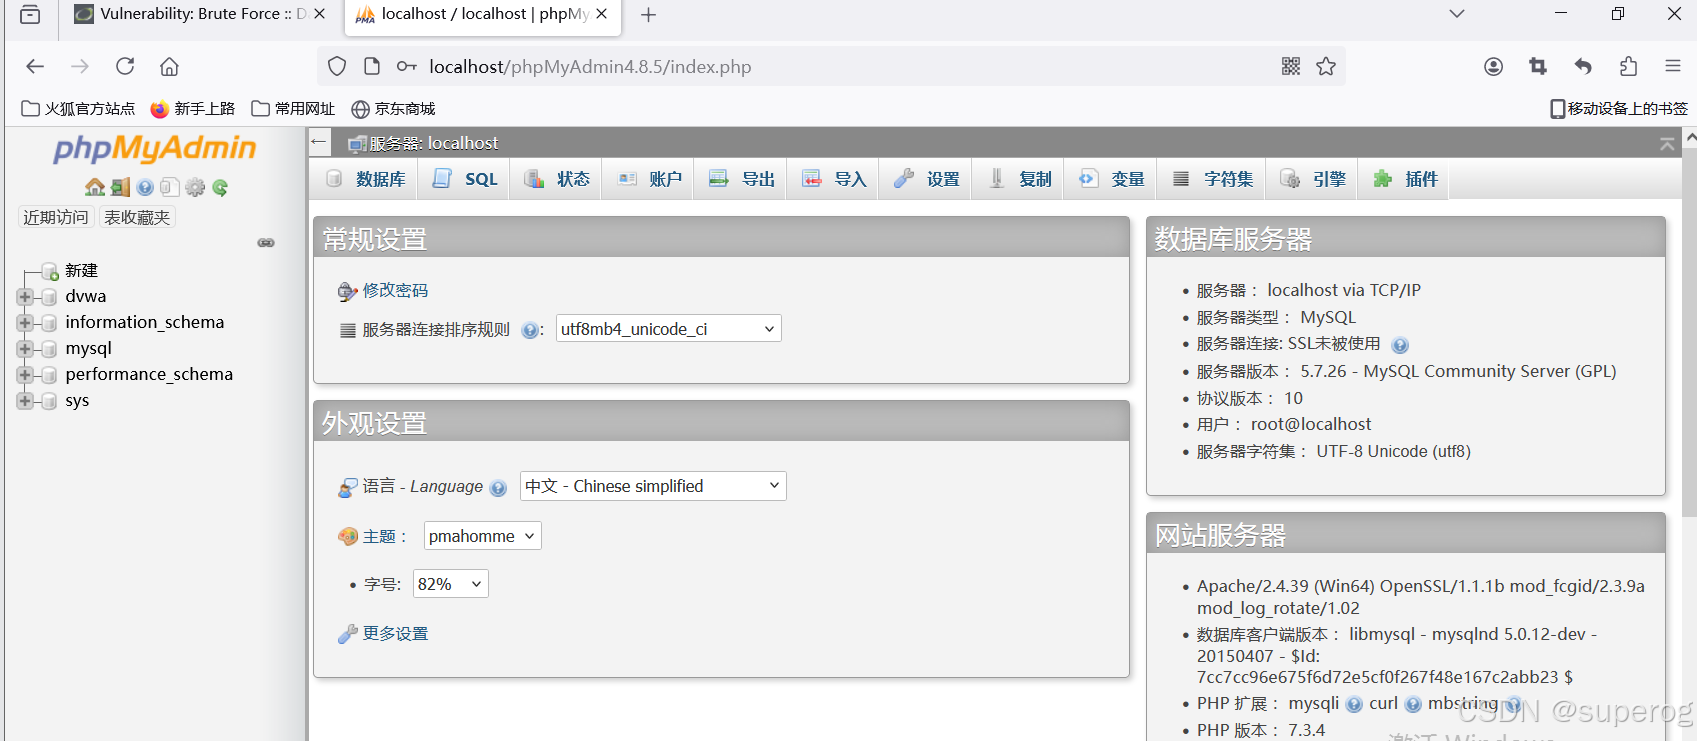Open the 变量 tab

(x=1111, y=179)
